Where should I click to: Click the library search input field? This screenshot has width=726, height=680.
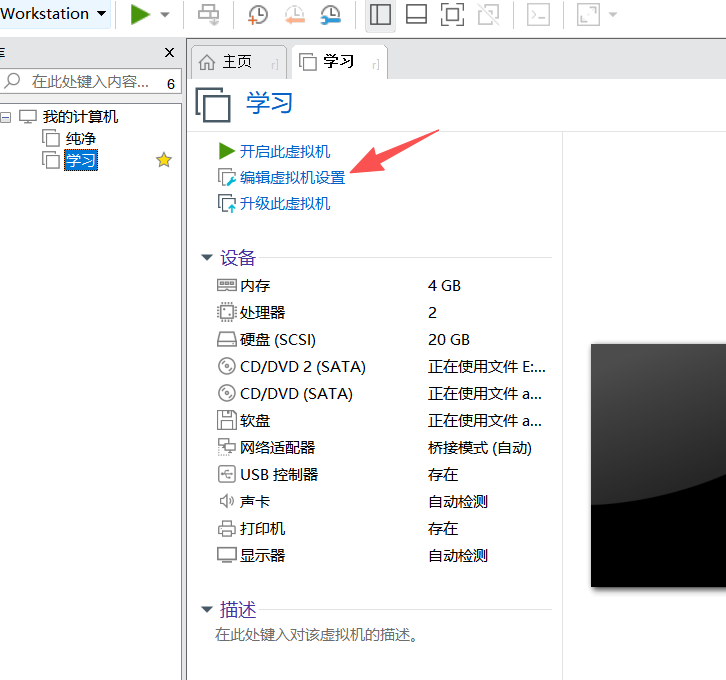coord(91,81)
